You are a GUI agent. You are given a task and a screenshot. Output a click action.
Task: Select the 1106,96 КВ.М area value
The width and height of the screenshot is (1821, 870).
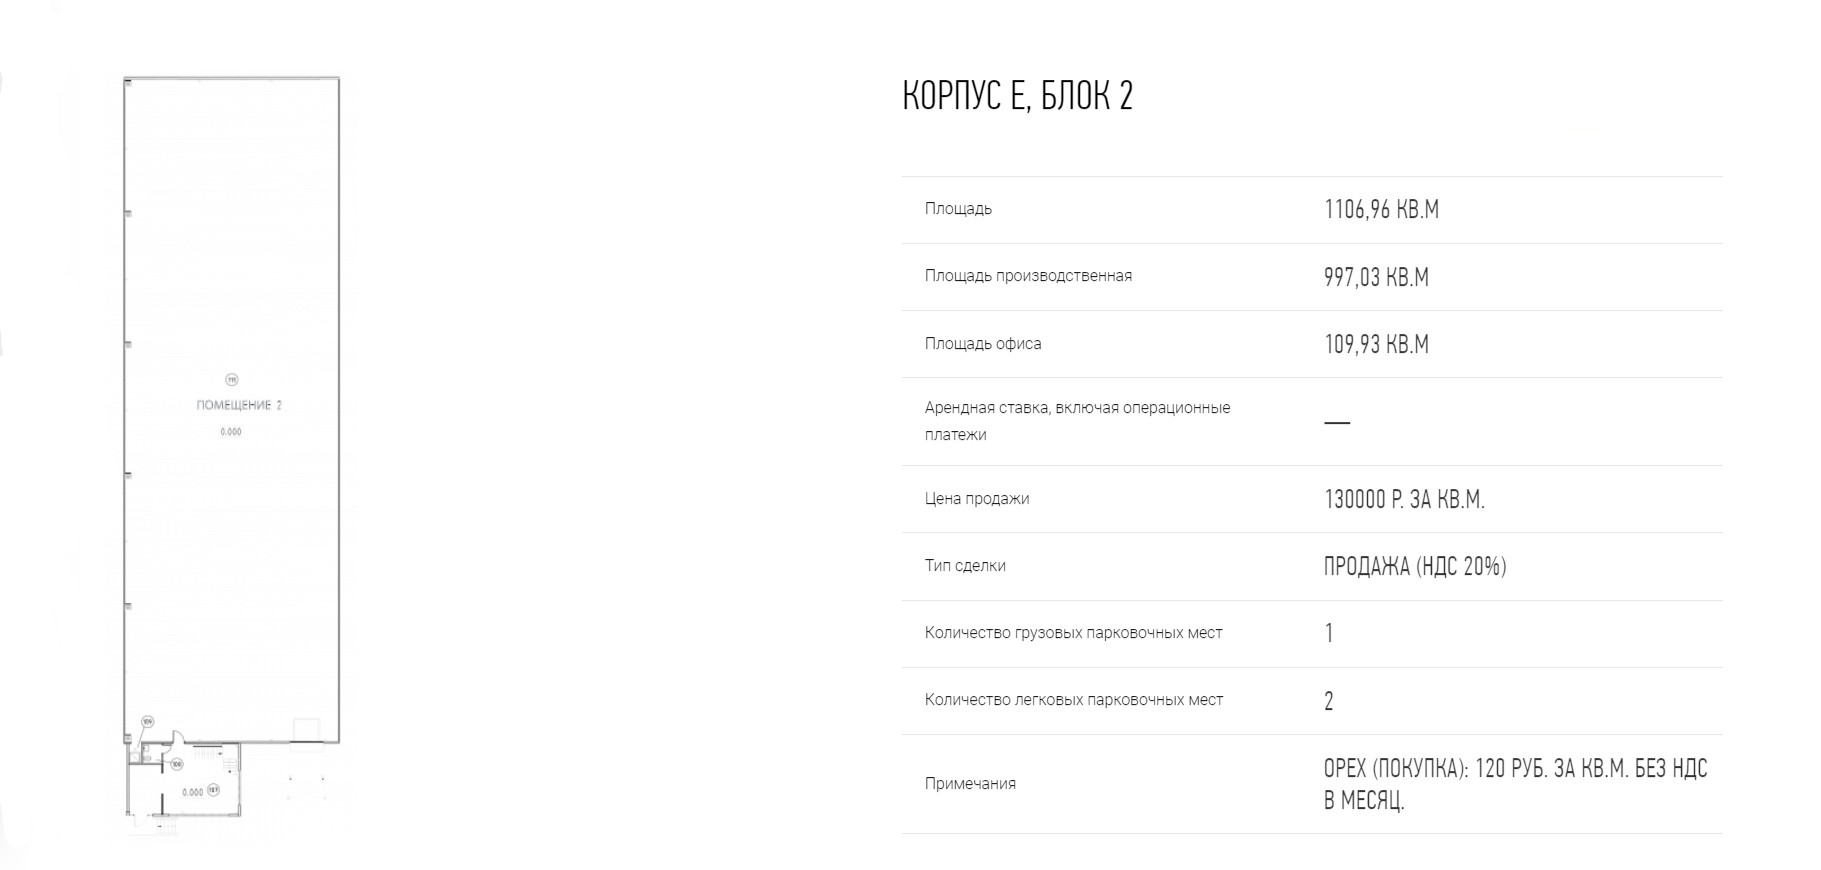1381,209
